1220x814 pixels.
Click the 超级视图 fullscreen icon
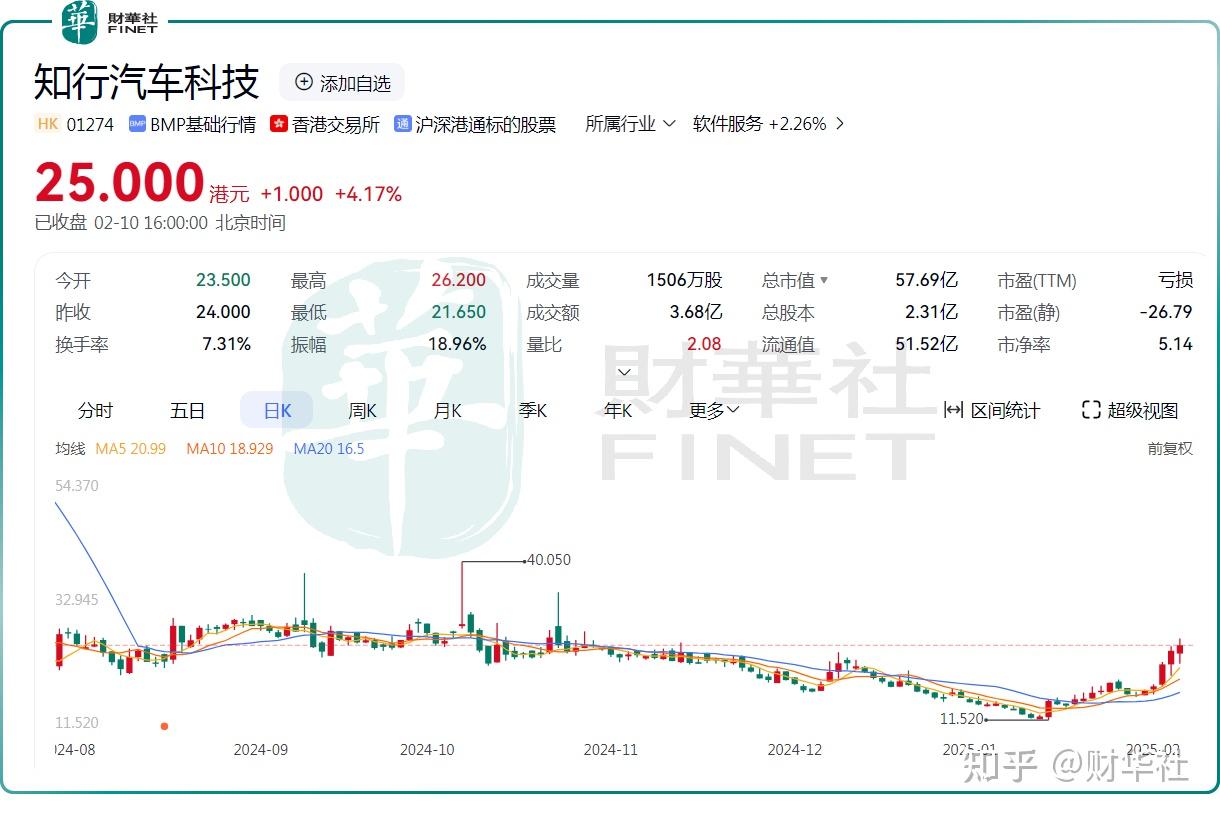tap(1091, 410)
